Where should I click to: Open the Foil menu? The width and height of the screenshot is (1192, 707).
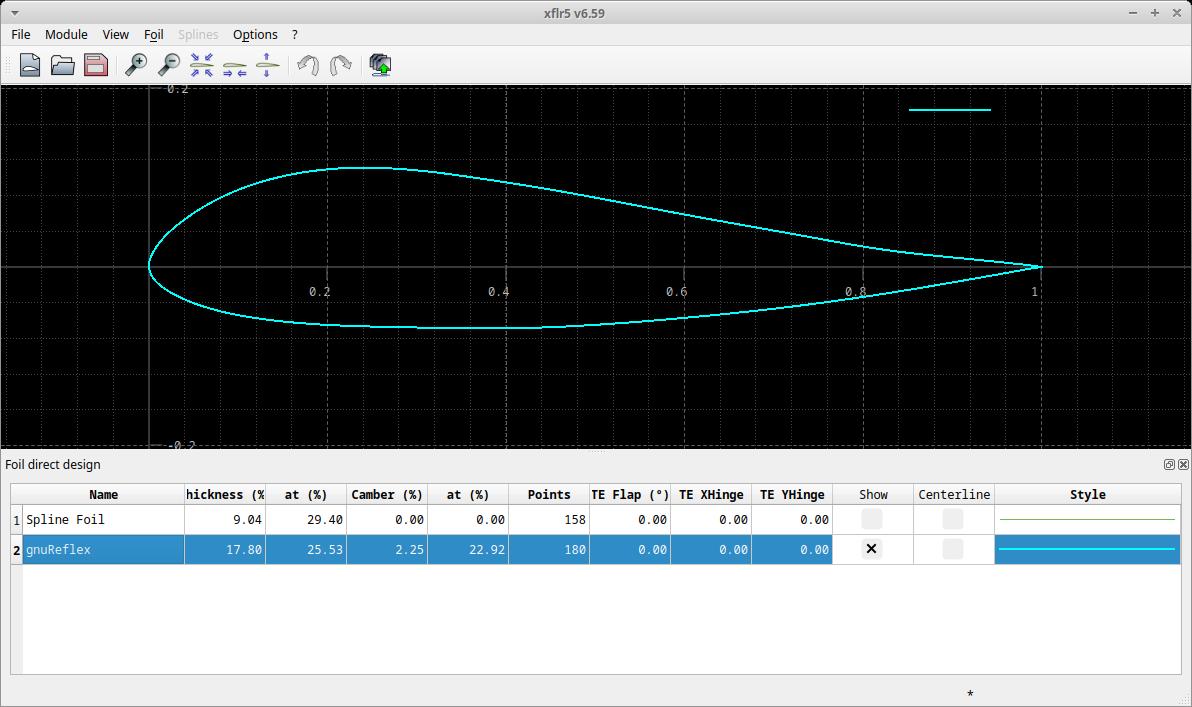[x=153, y=34]
